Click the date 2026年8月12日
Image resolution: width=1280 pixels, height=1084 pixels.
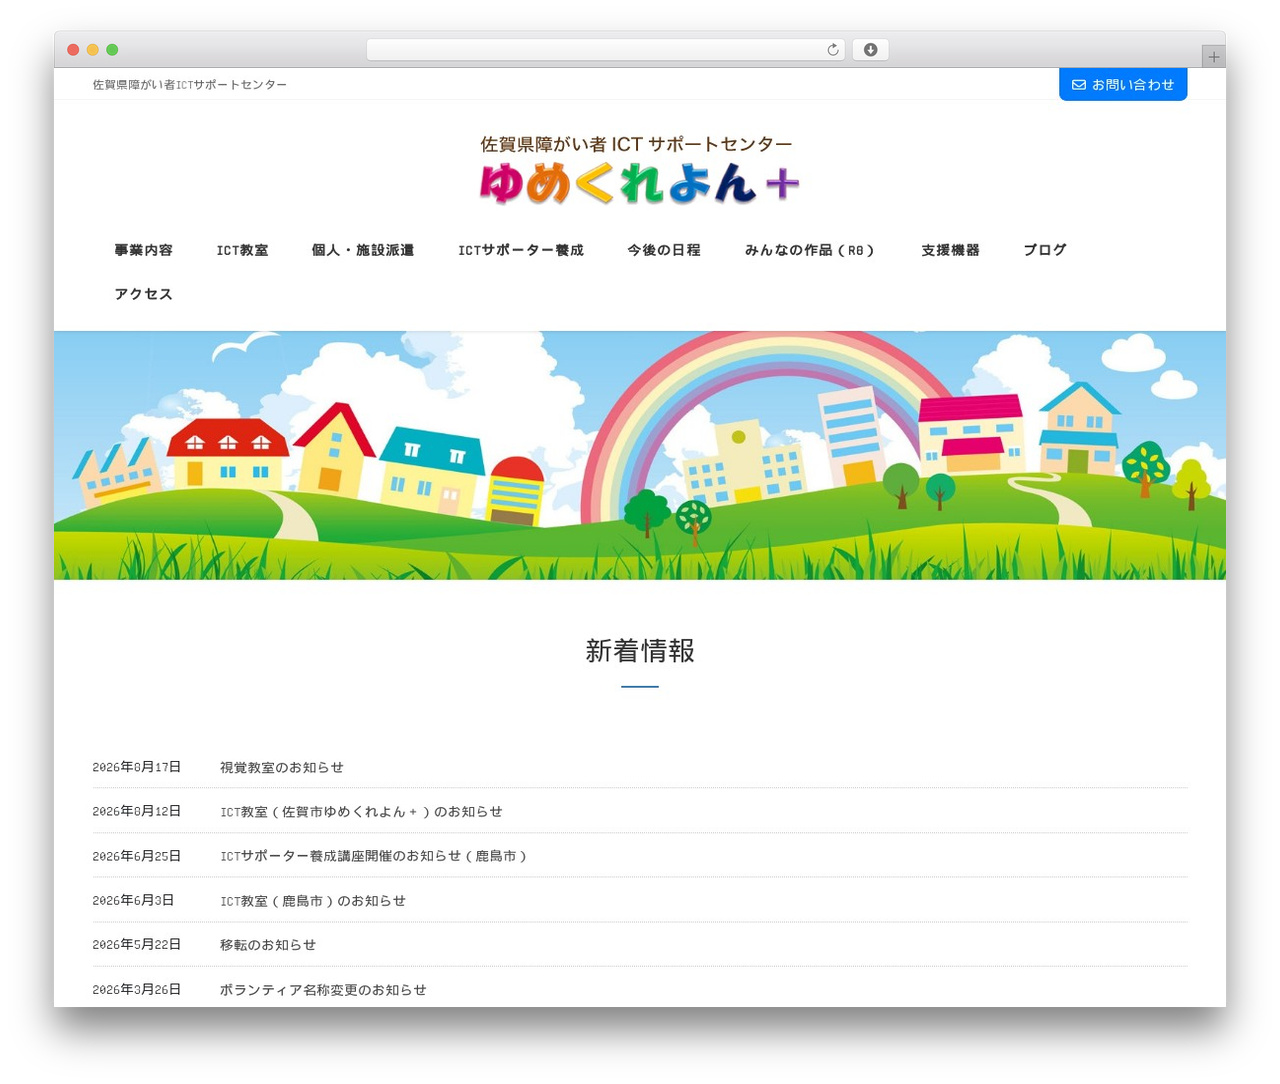click(137, 812)
